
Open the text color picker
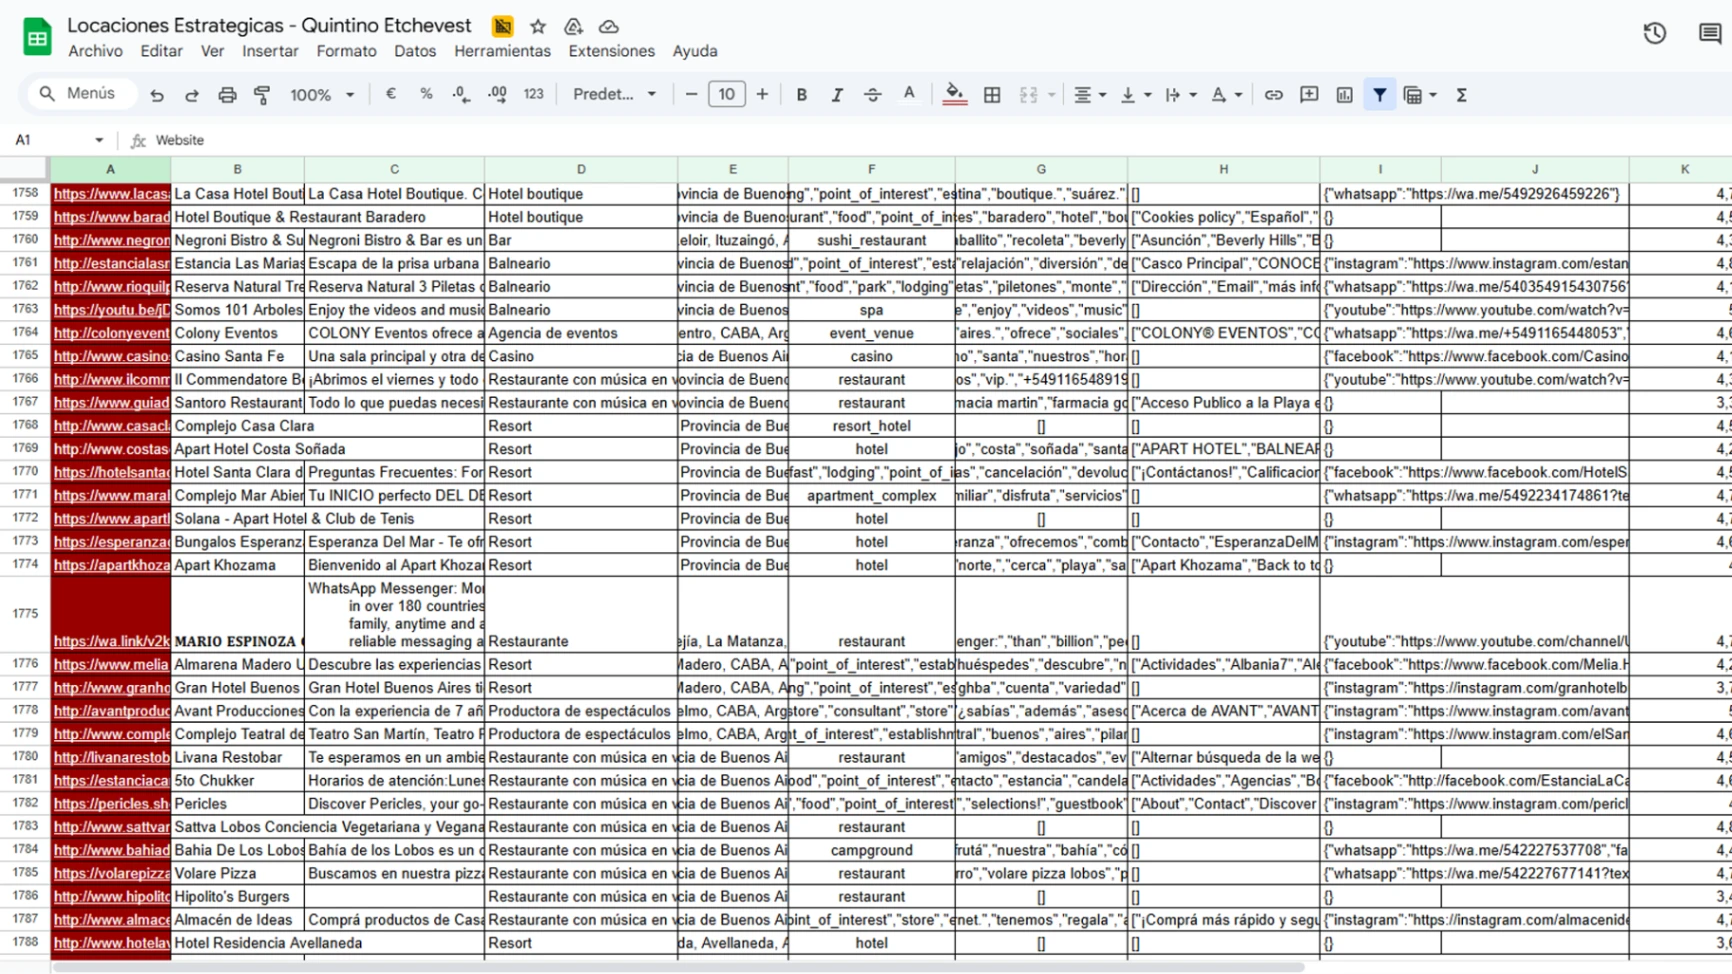pyautogui.click(x=908, y=95)
